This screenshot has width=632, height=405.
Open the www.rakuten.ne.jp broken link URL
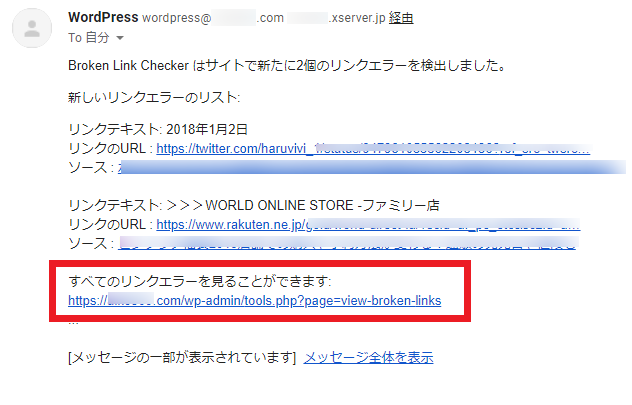tap(368, 224)
